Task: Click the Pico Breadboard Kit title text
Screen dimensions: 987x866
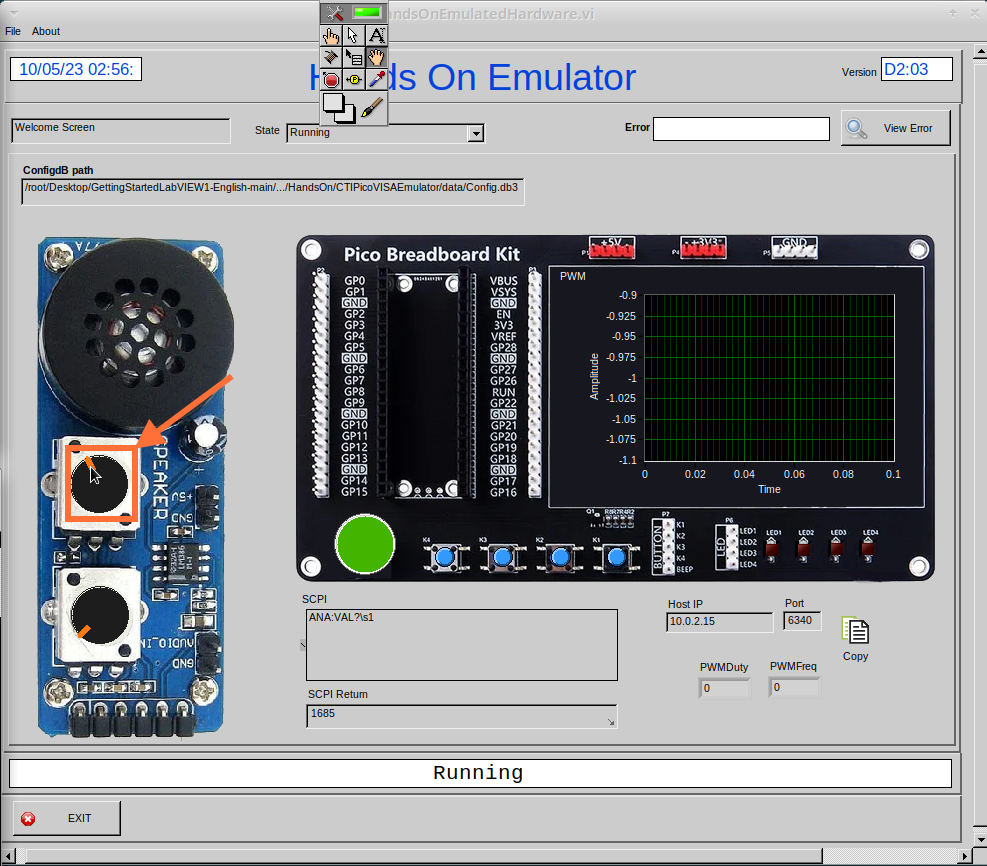Action: pos(432,254)
